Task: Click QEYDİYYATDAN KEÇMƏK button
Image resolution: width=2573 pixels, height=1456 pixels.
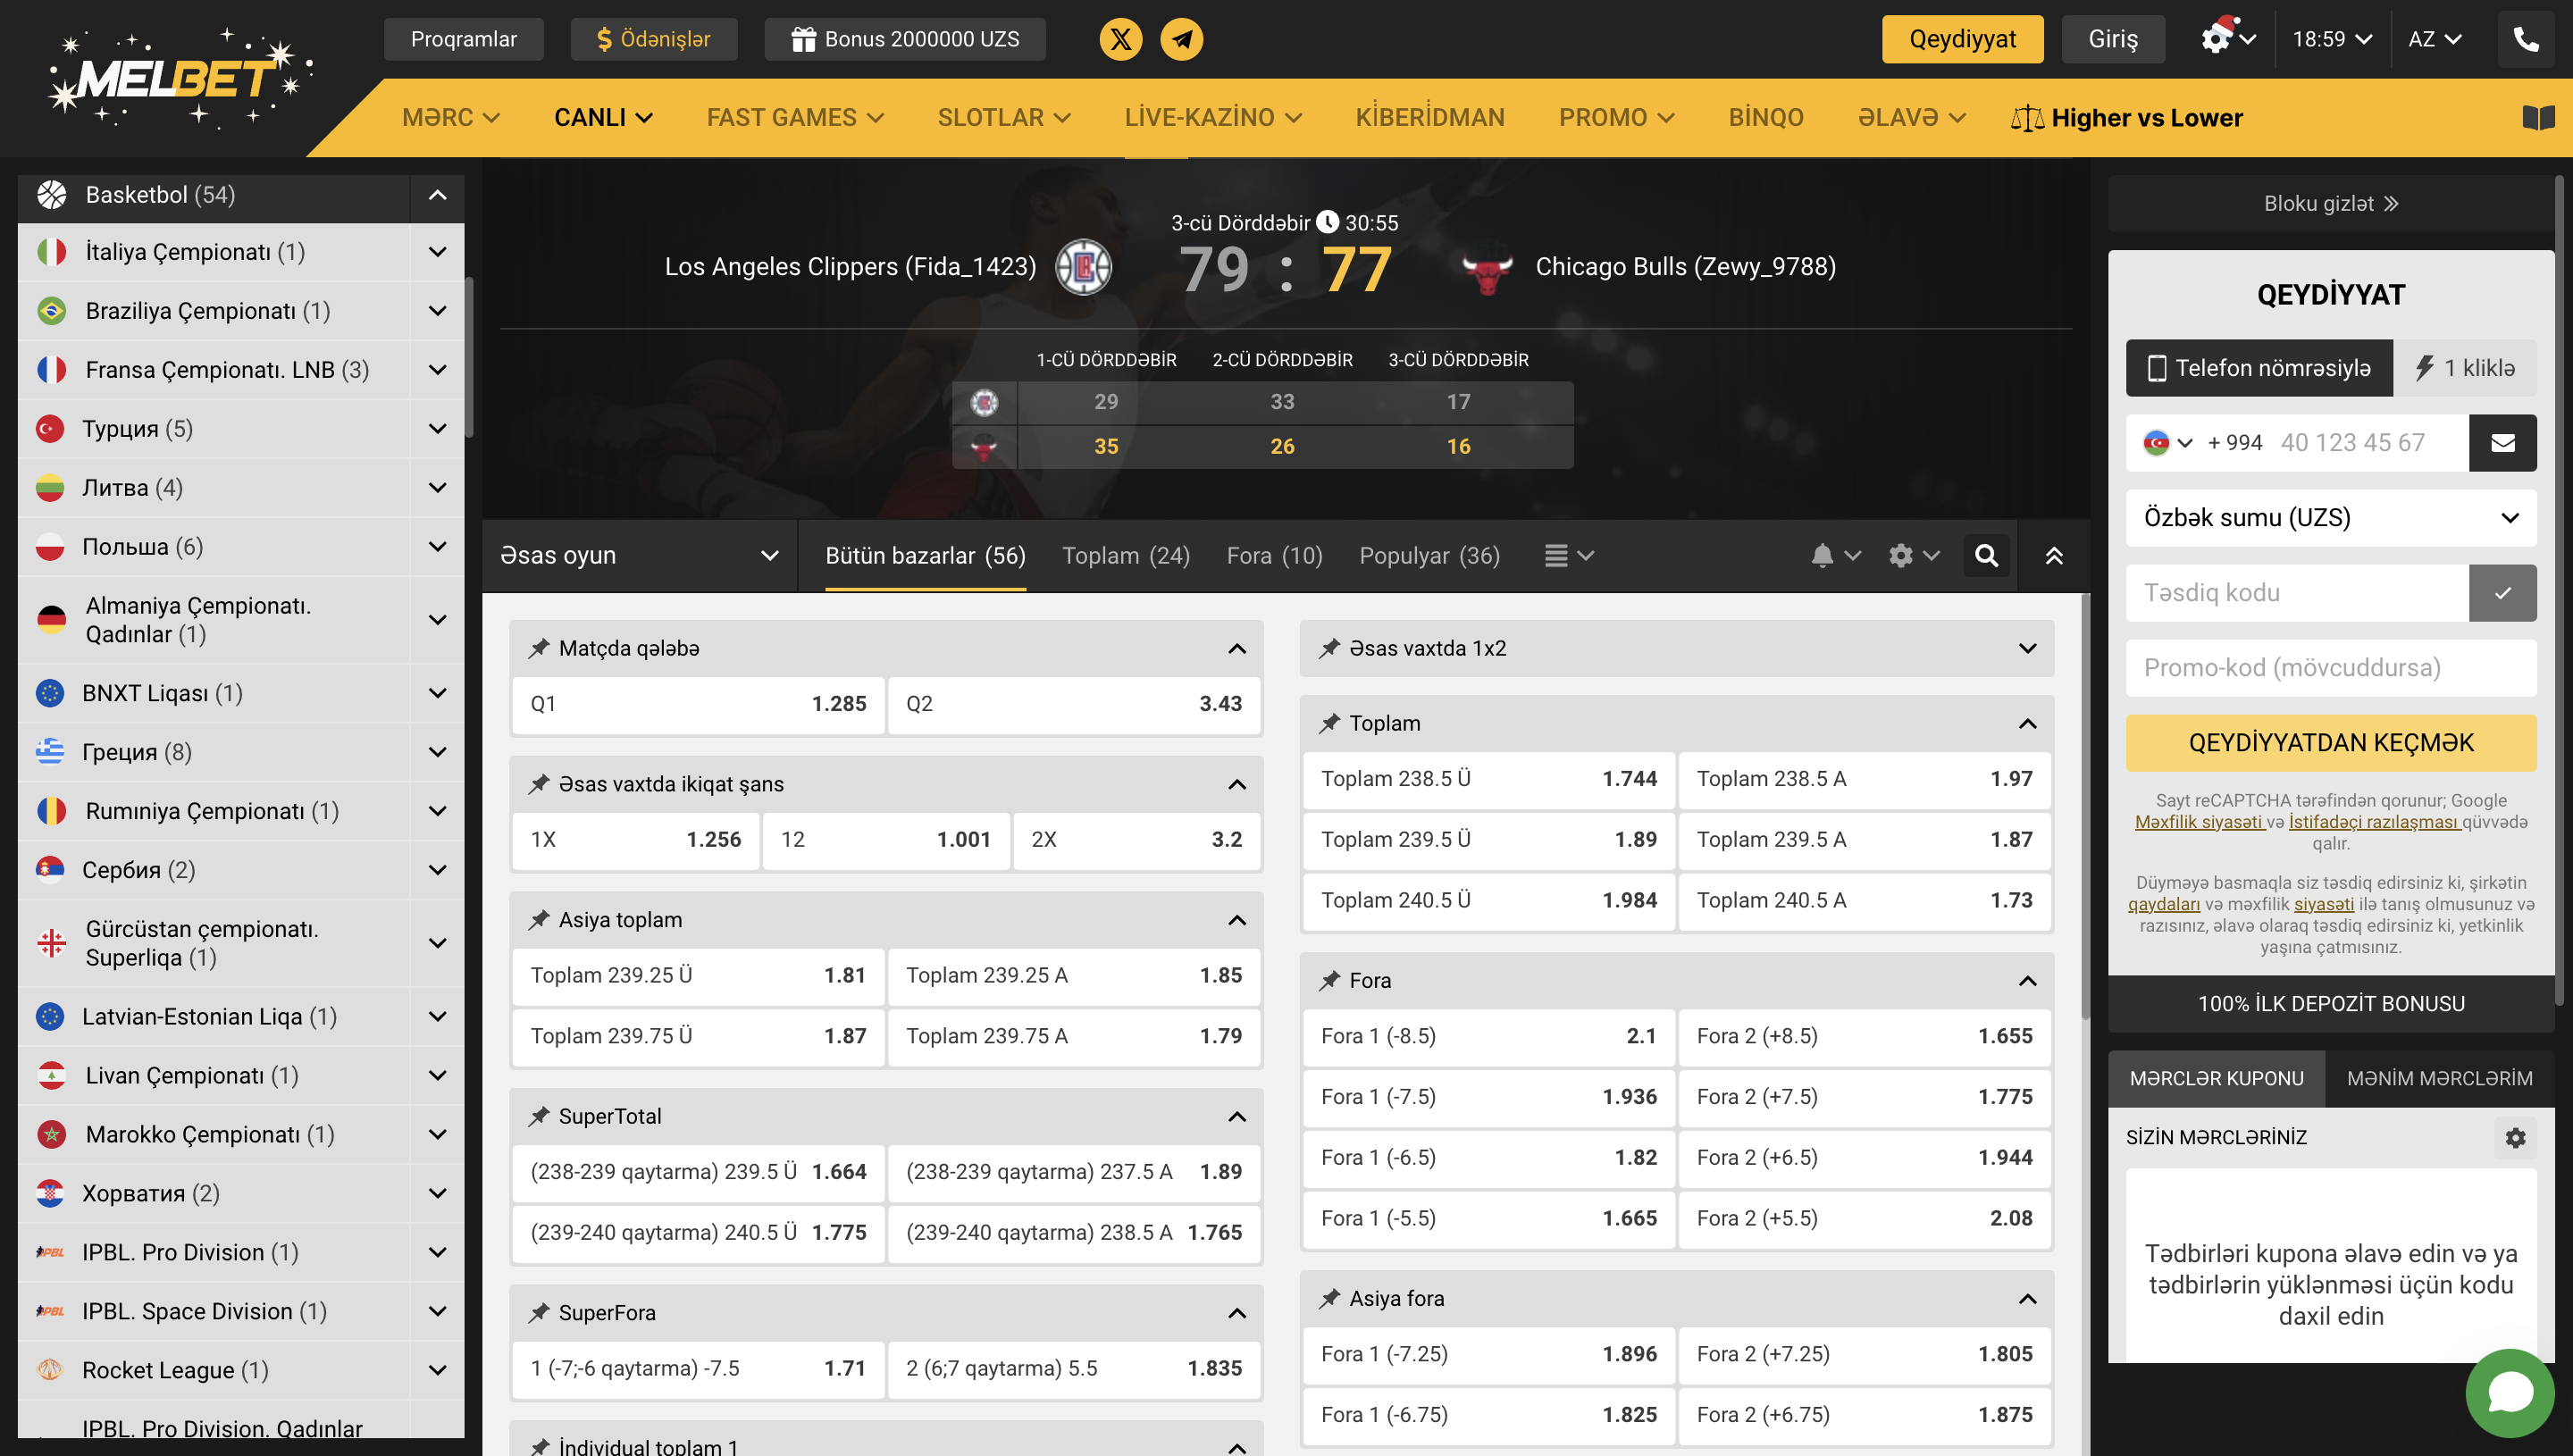Action: [x=2330, y=742]
